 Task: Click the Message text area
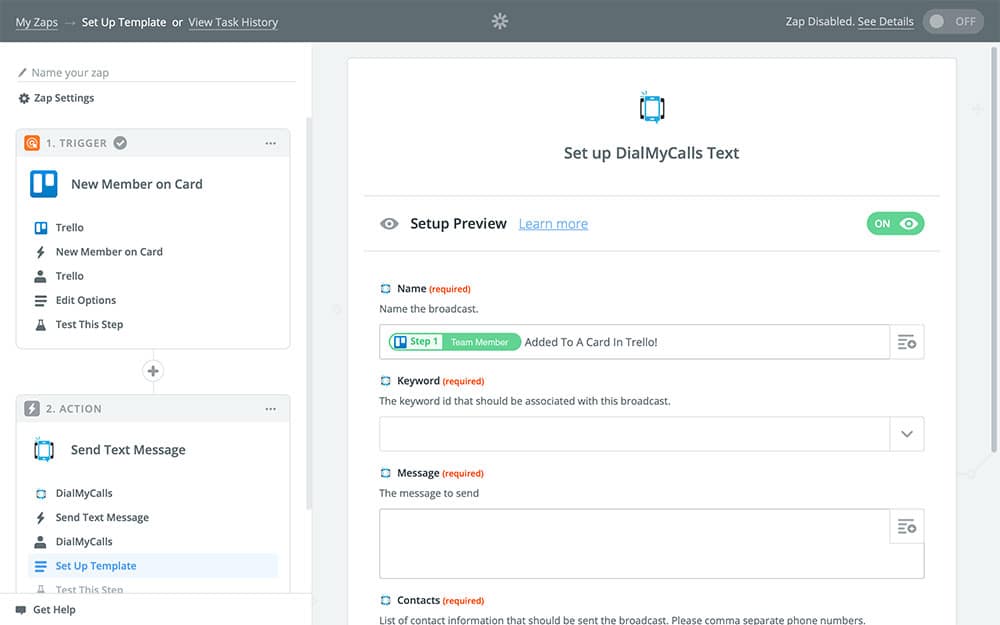pos(634,544)
